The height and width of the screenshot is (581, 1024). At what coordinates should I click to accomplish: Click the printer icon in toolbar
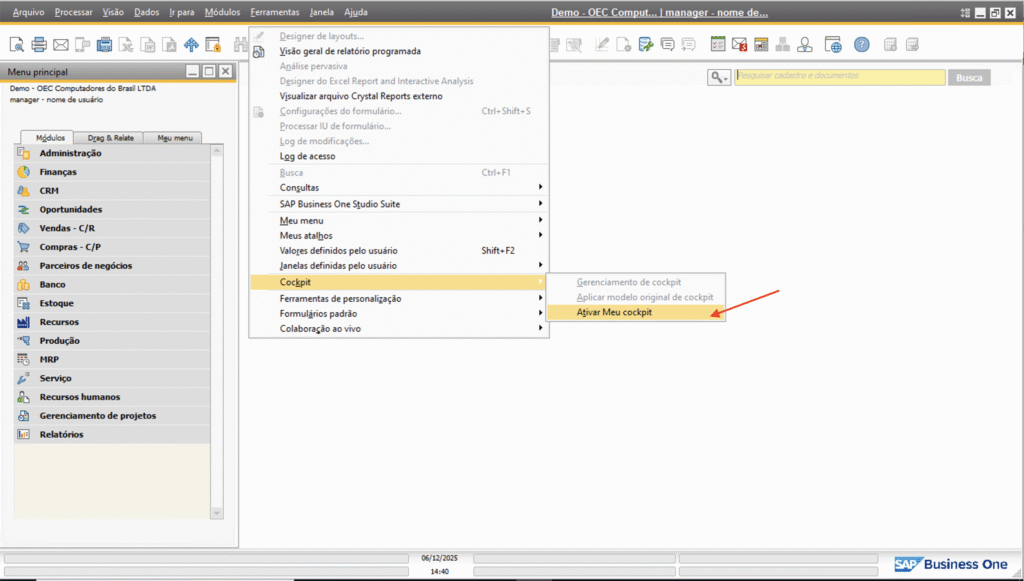click(39, 45)
